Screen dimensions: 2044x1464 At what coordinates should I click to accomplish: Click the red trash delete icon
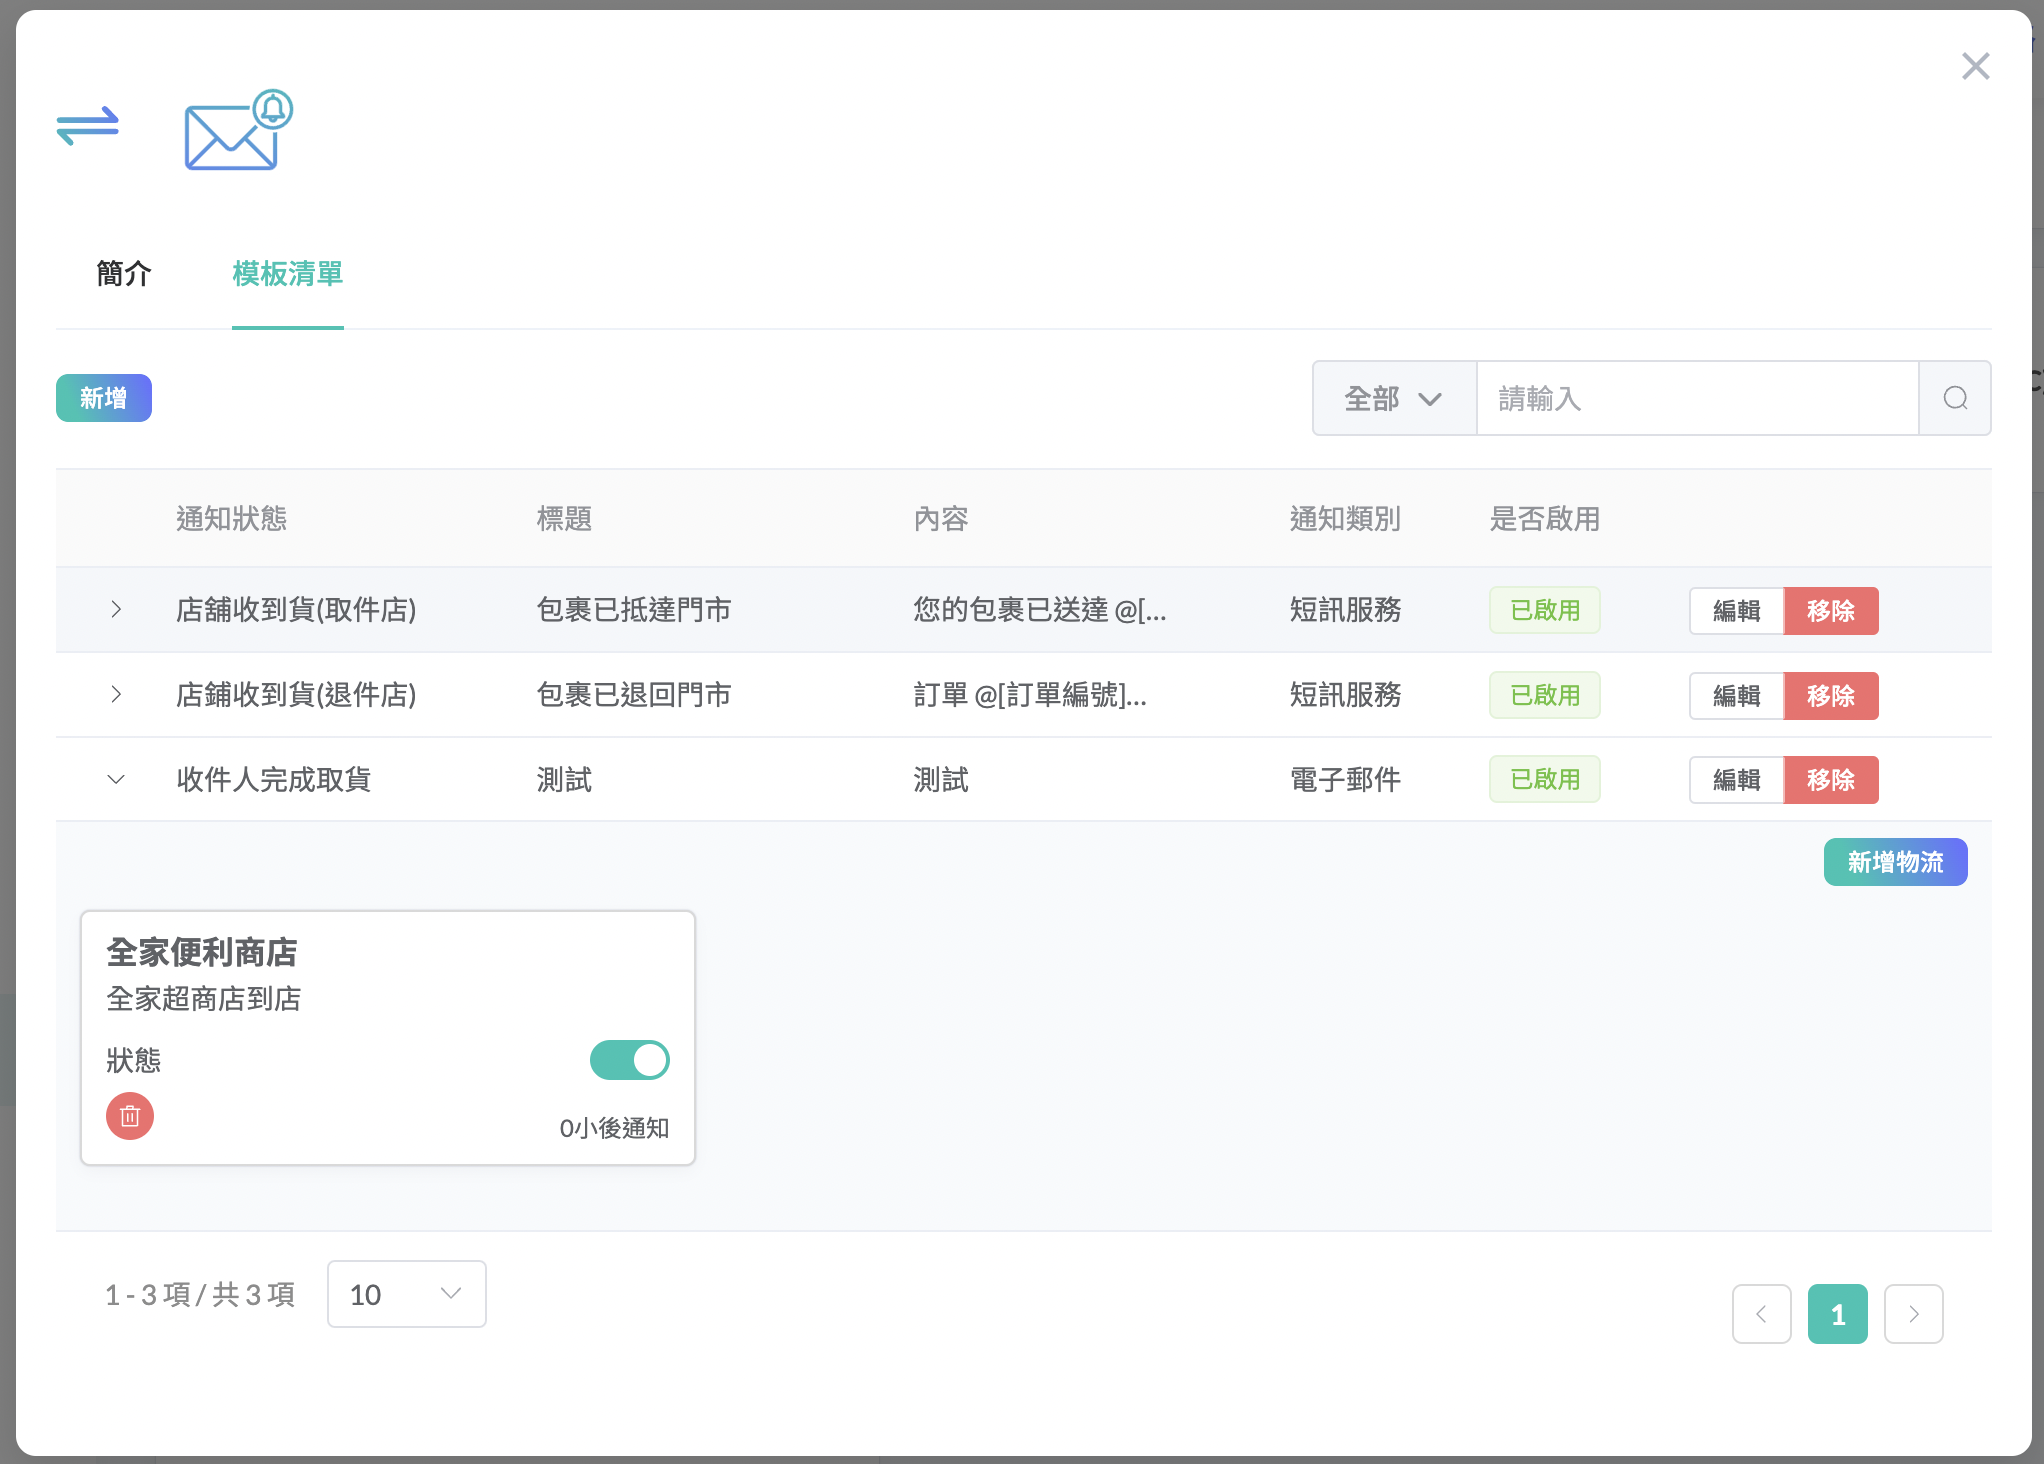coord(130,1116)
